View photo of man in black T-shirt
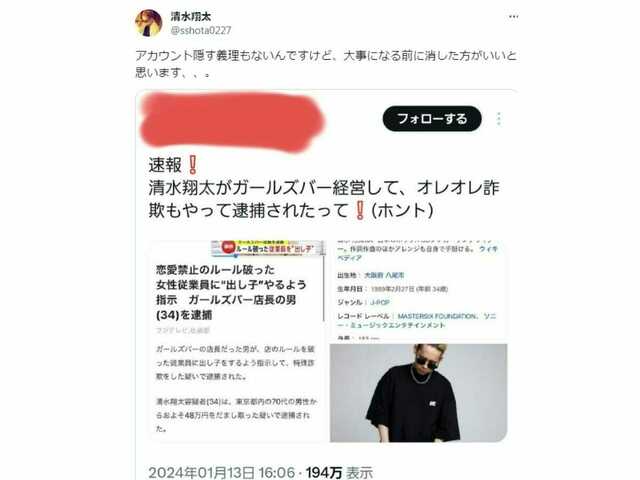This screenshot has width=640, height=480. pos(418,393)
